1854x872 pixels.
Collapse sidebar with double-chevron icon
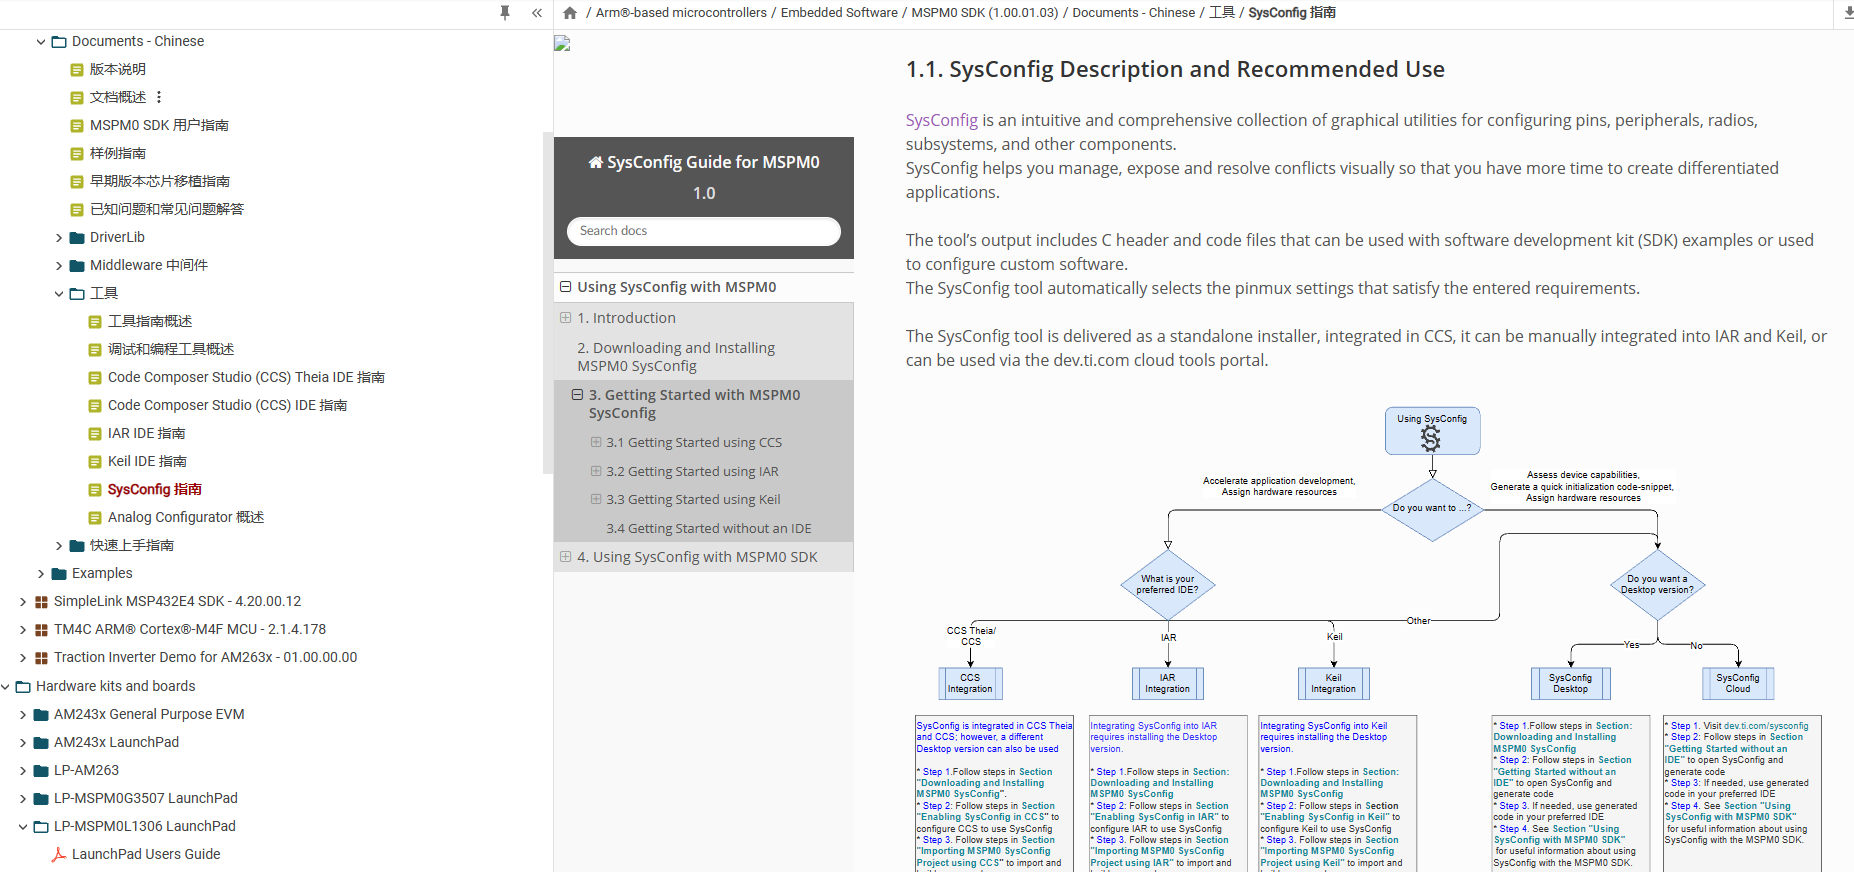point(537,13)
